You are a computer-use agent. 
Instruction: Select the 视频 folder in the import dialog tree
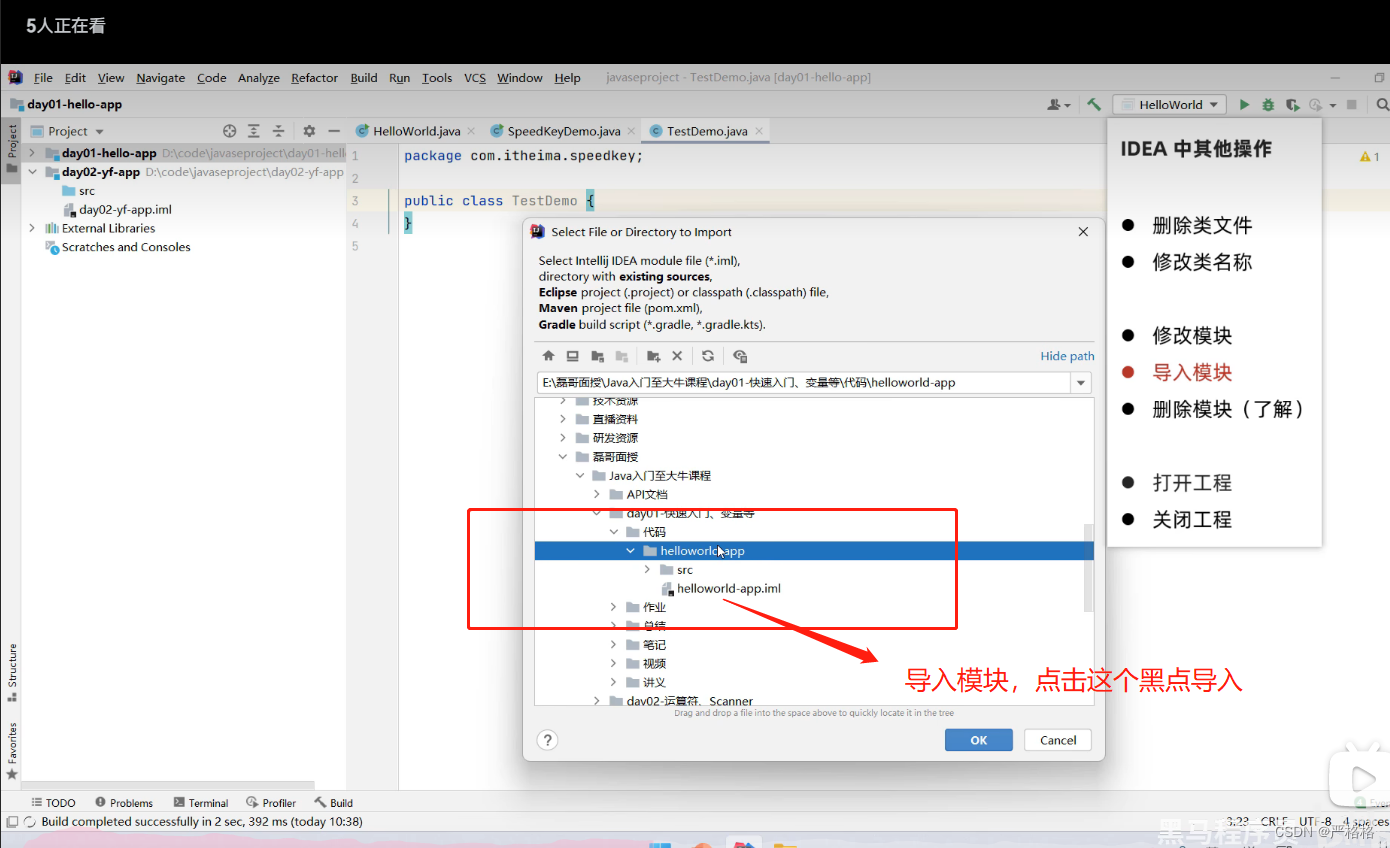[654, 664]
